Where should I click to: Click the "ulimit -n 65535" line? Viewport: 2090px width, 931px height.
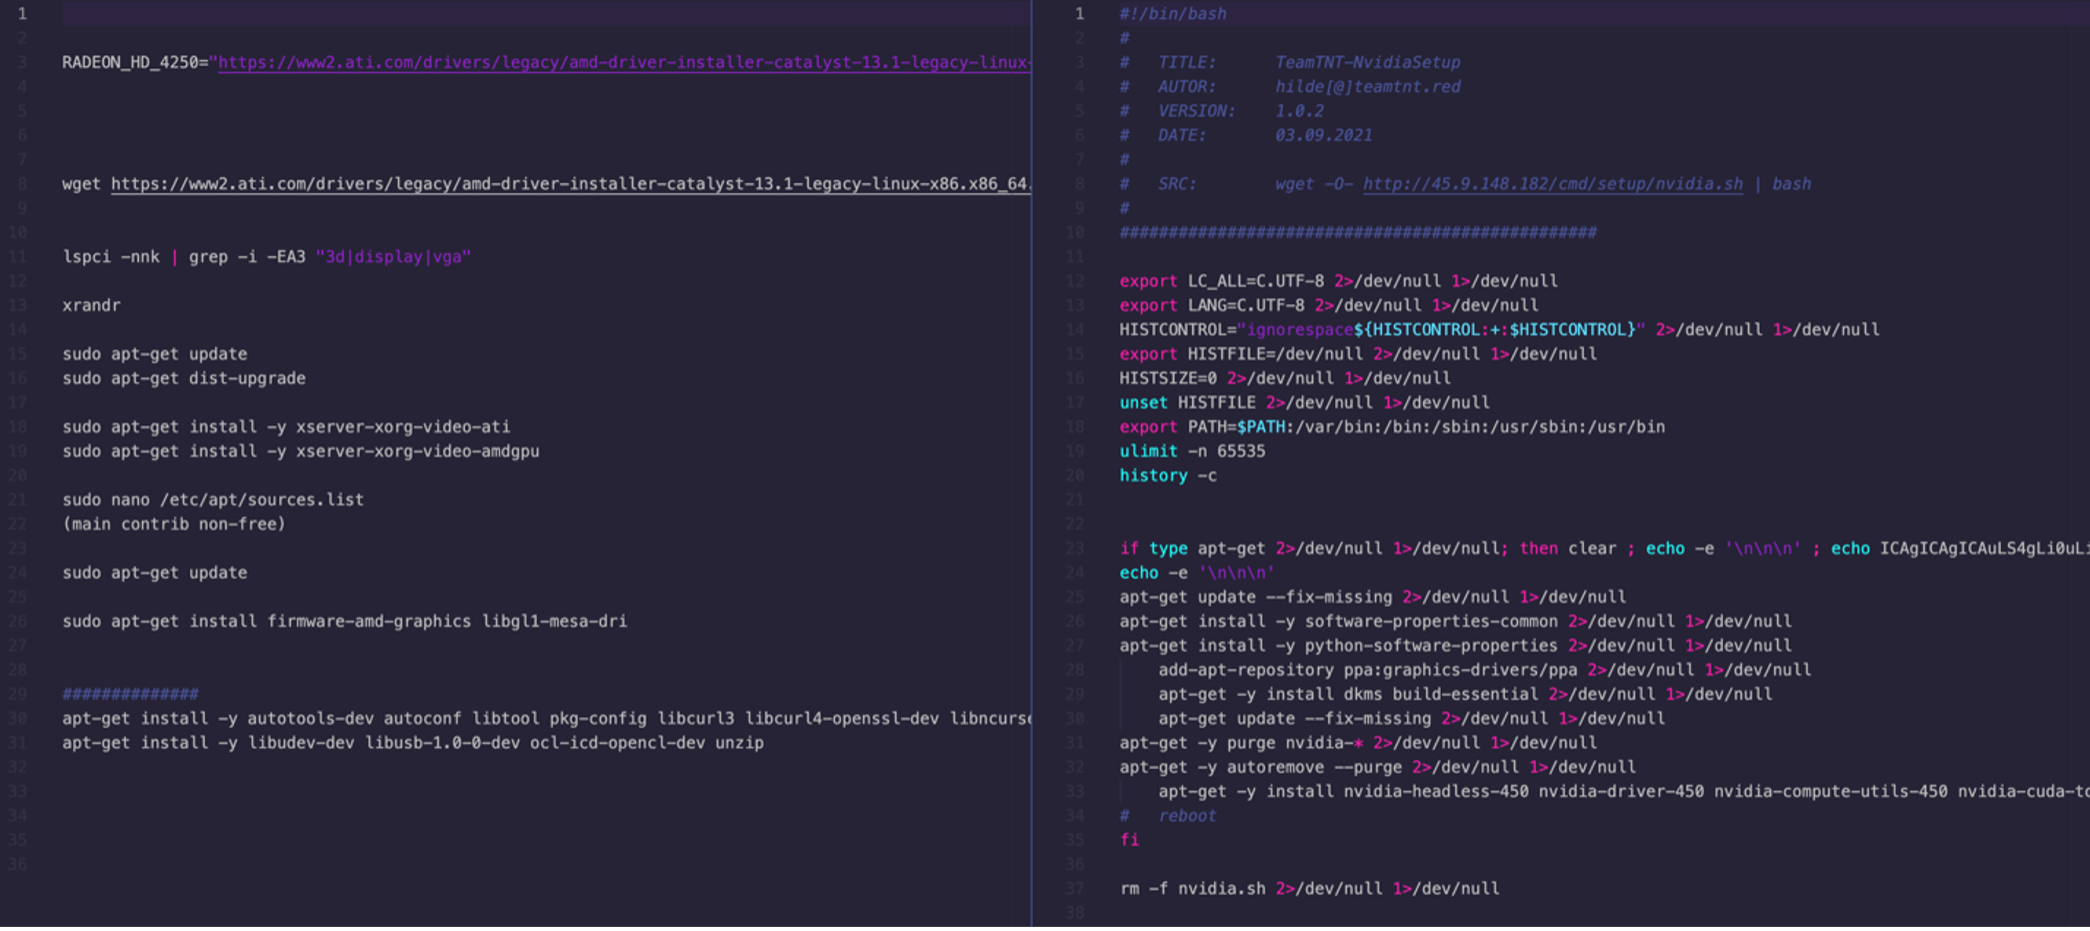coord(1192,452)
